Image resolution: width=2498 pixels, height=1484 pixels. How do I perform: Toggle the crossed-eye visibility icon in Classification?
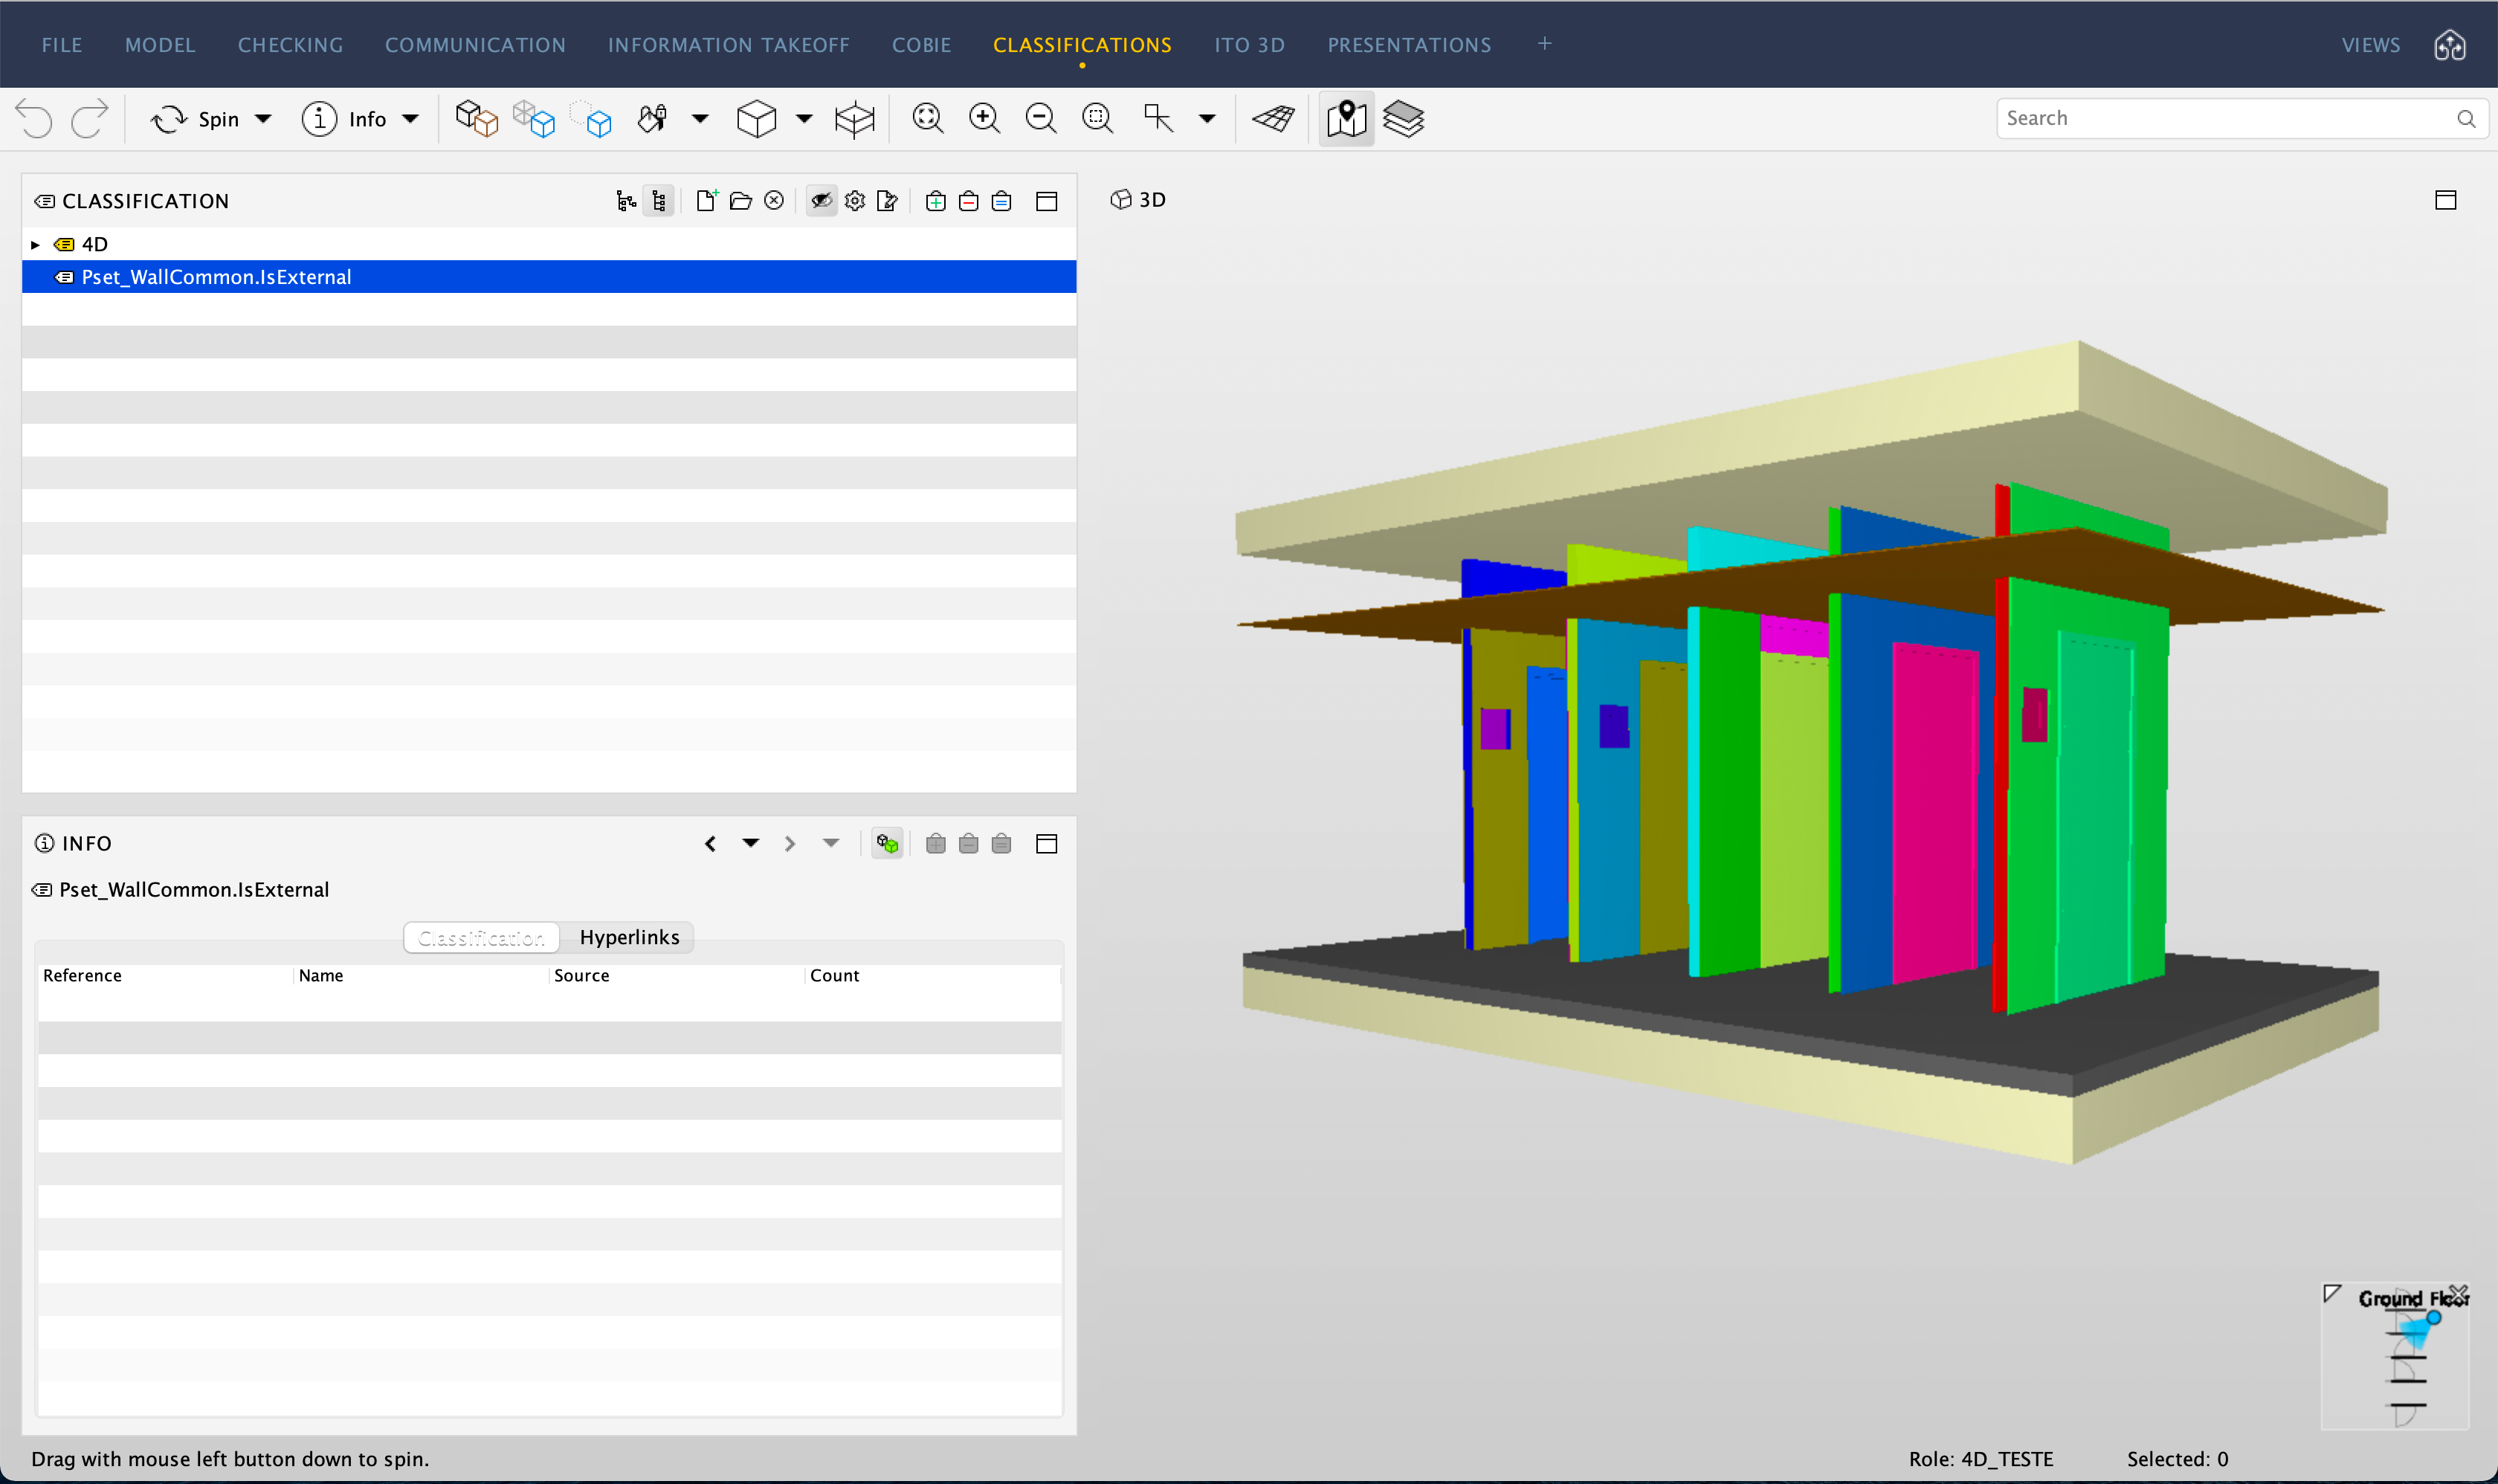[x=821, y=201]
